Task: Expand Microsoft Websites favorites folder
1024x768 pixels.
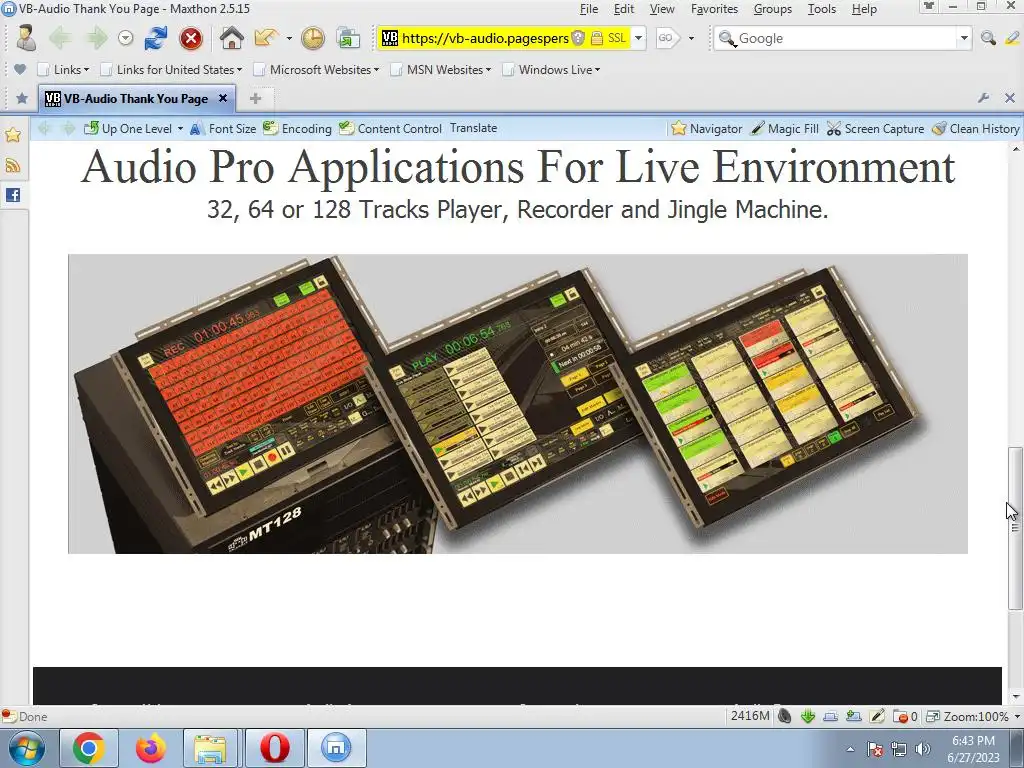Action: point(317,69)
